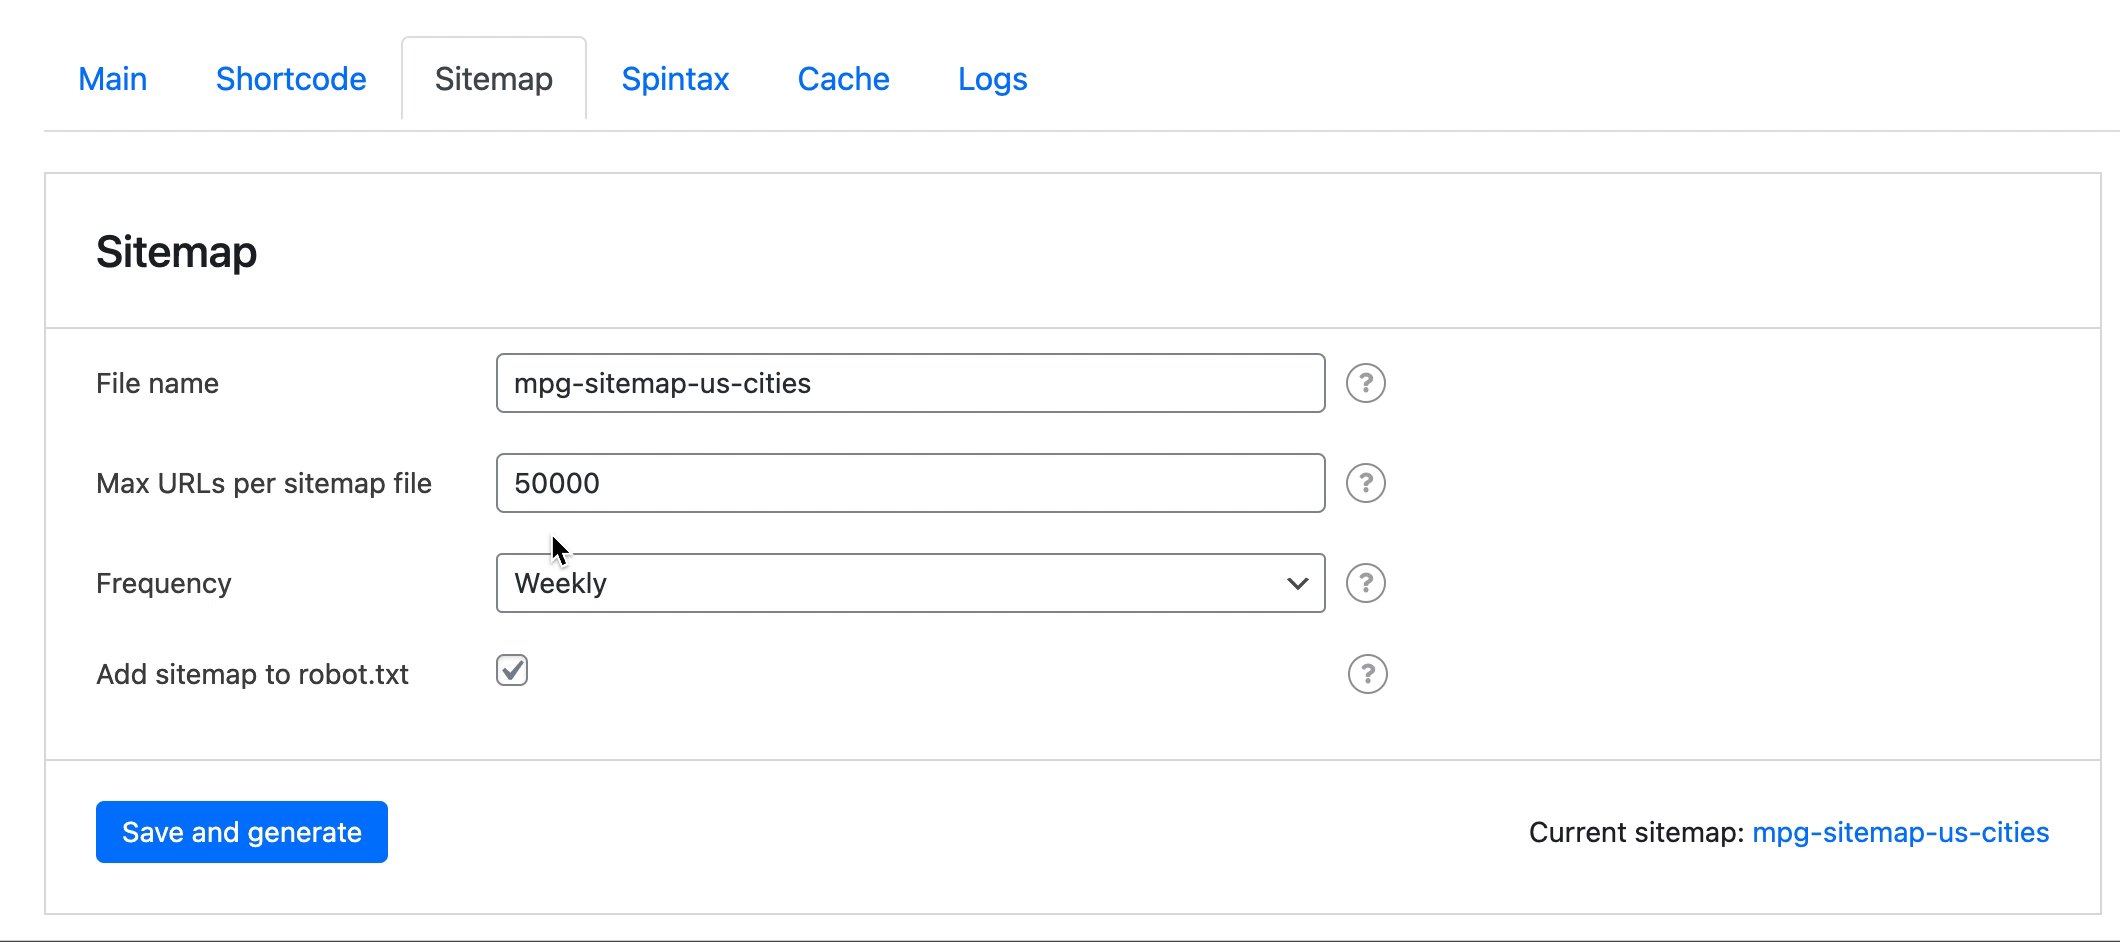The width and height of the screenshot is (2120, 942).
Task: Open the Shortcode tab
Action: 291,79
